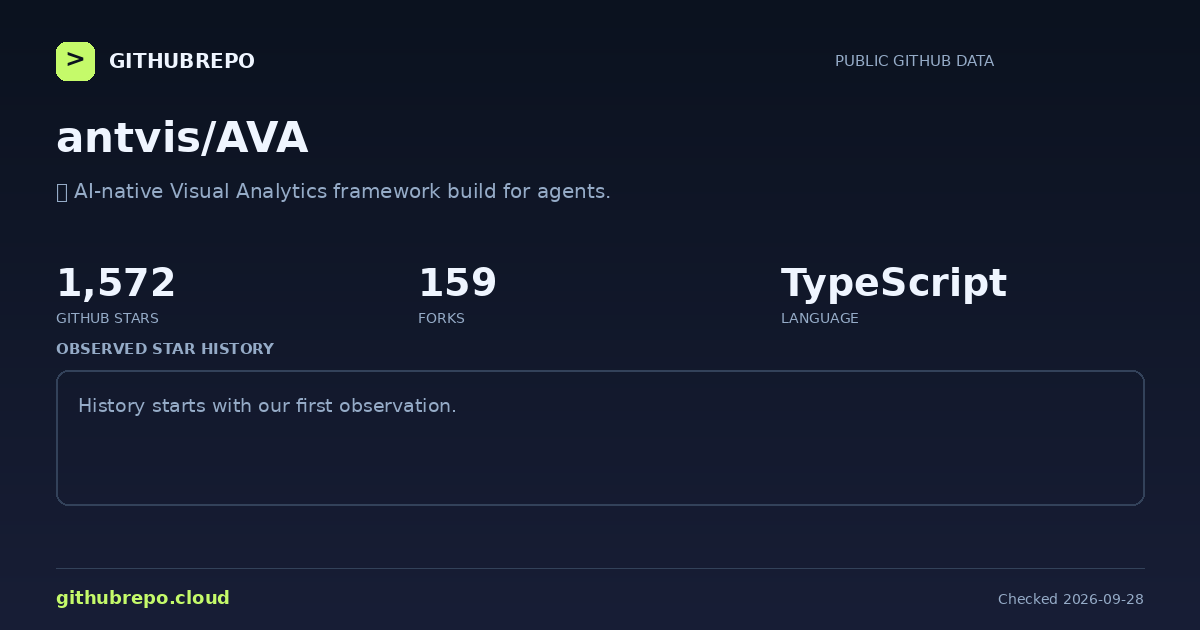1200x630 pixels.
Task: Click the emoji icon before the description
Action: [62, 191]
